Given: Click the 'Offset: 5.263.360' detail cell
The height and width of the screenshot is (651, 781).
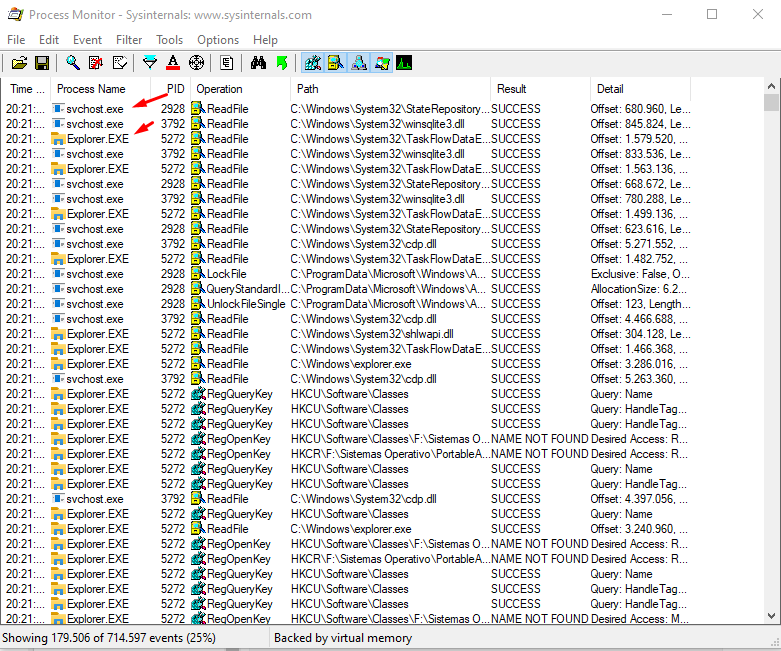Looking at the screenshot, I should click(639, 379).
